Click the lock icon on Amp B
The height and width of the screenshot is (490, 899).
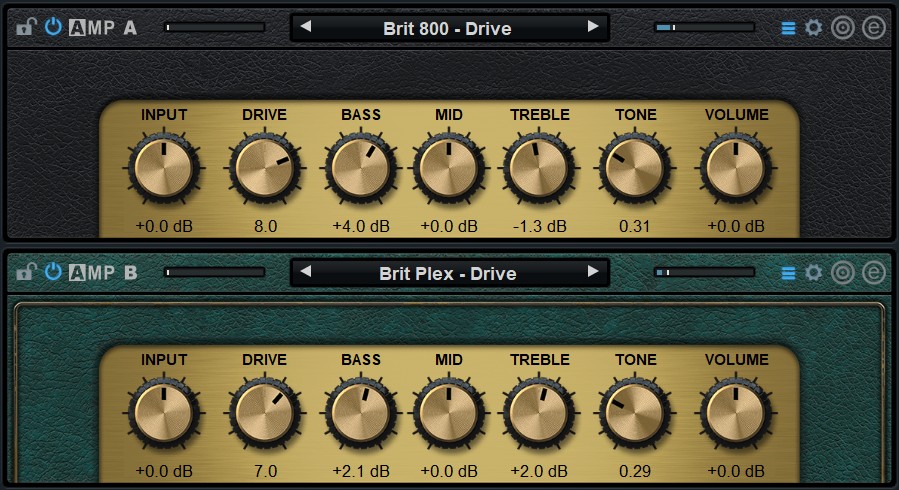(26, 271)
